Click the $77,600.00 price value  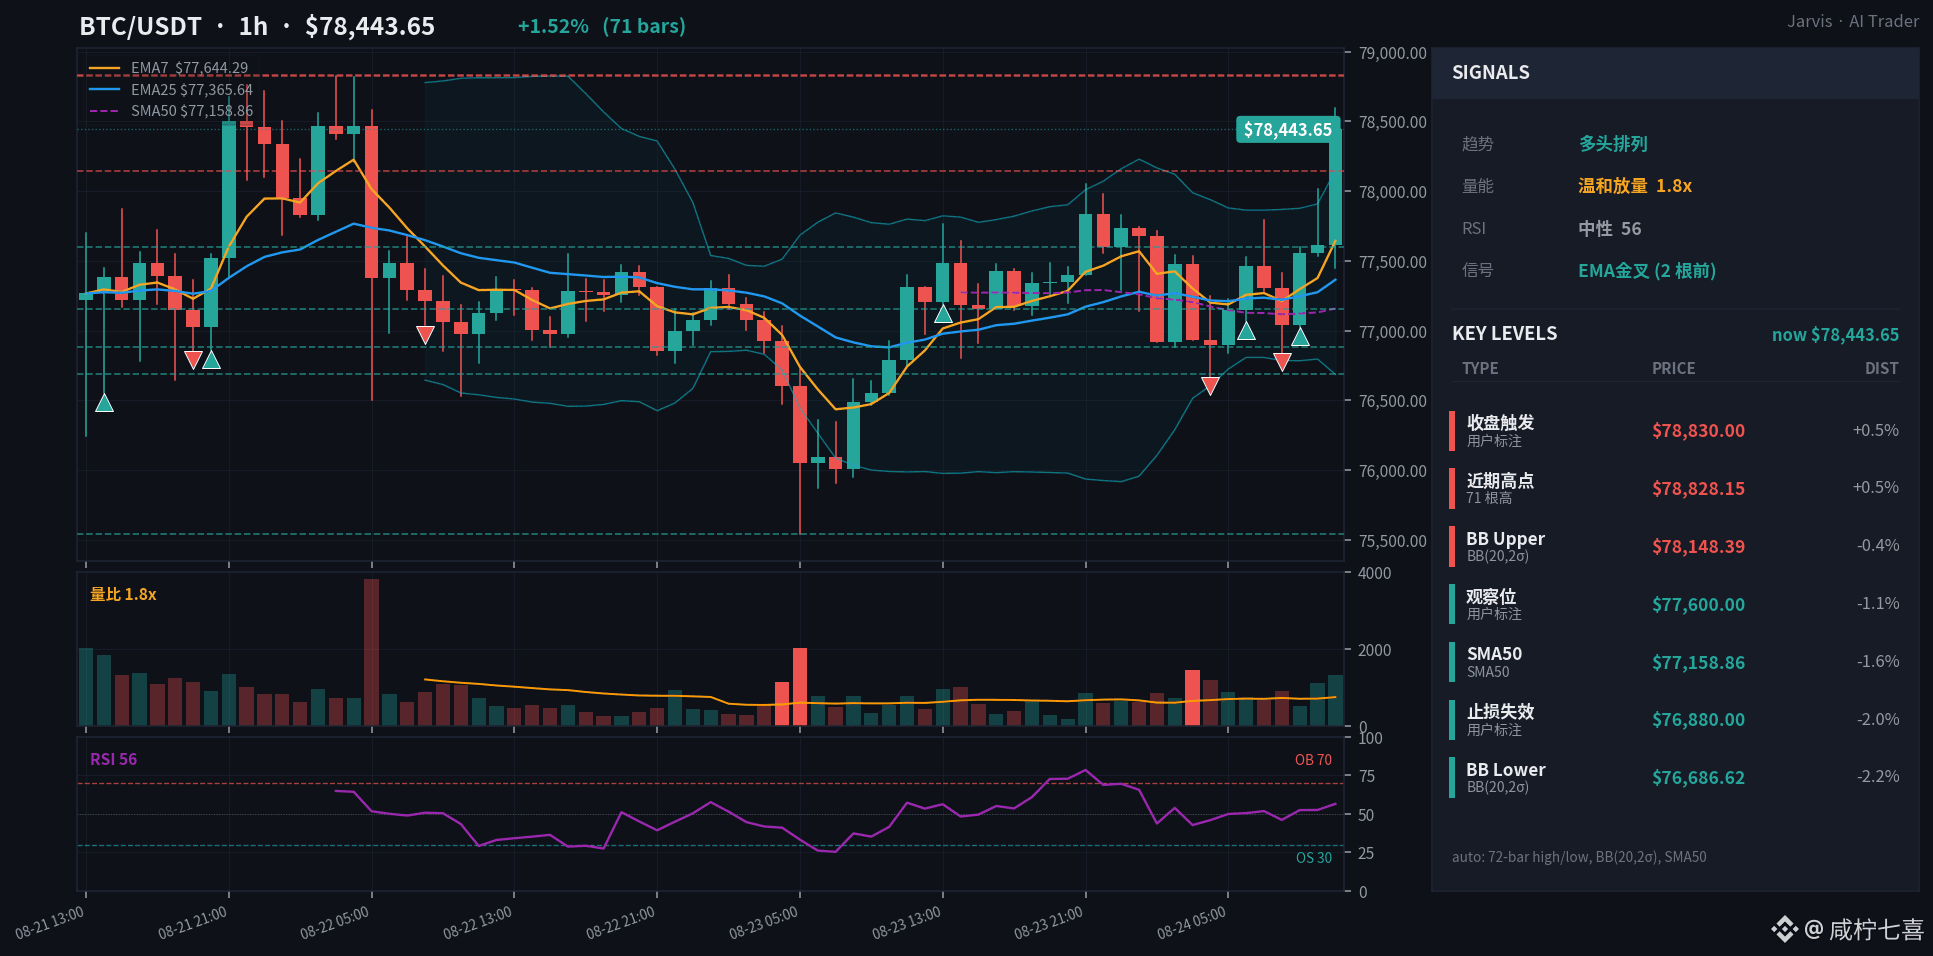coord(1698,605)
